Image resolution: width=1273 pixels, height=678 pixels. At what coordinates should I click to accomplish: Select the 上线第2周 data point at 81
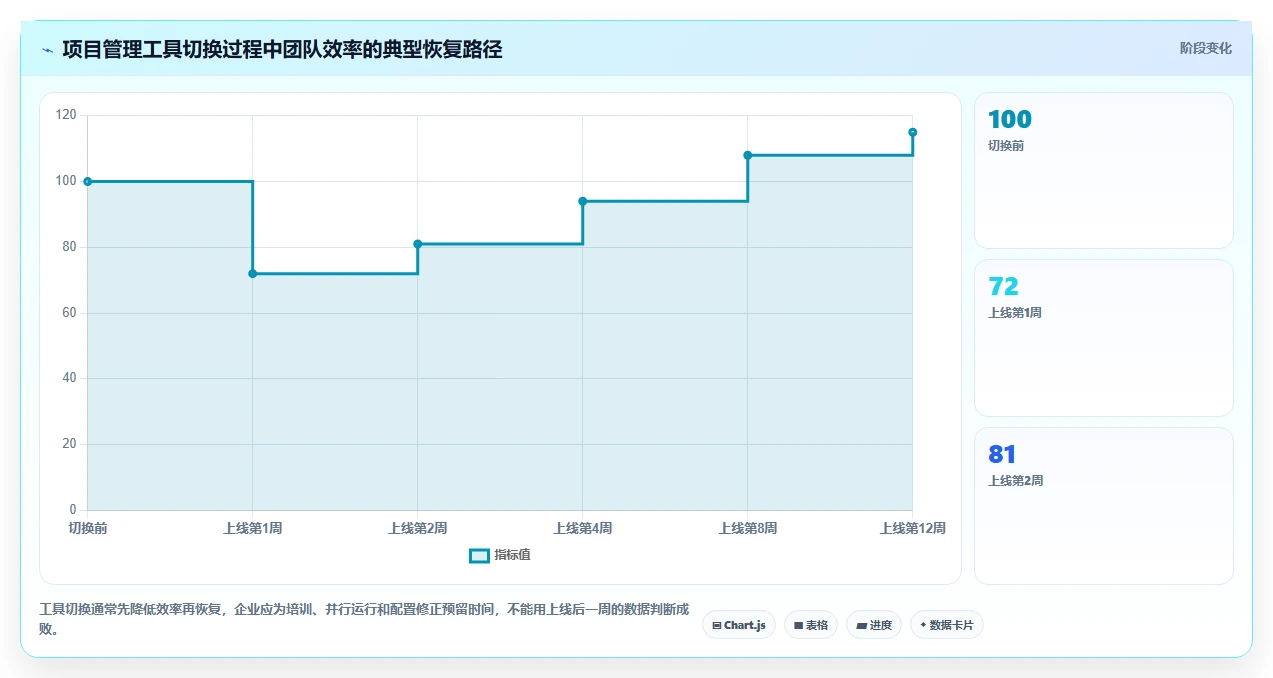coord(417,244)
